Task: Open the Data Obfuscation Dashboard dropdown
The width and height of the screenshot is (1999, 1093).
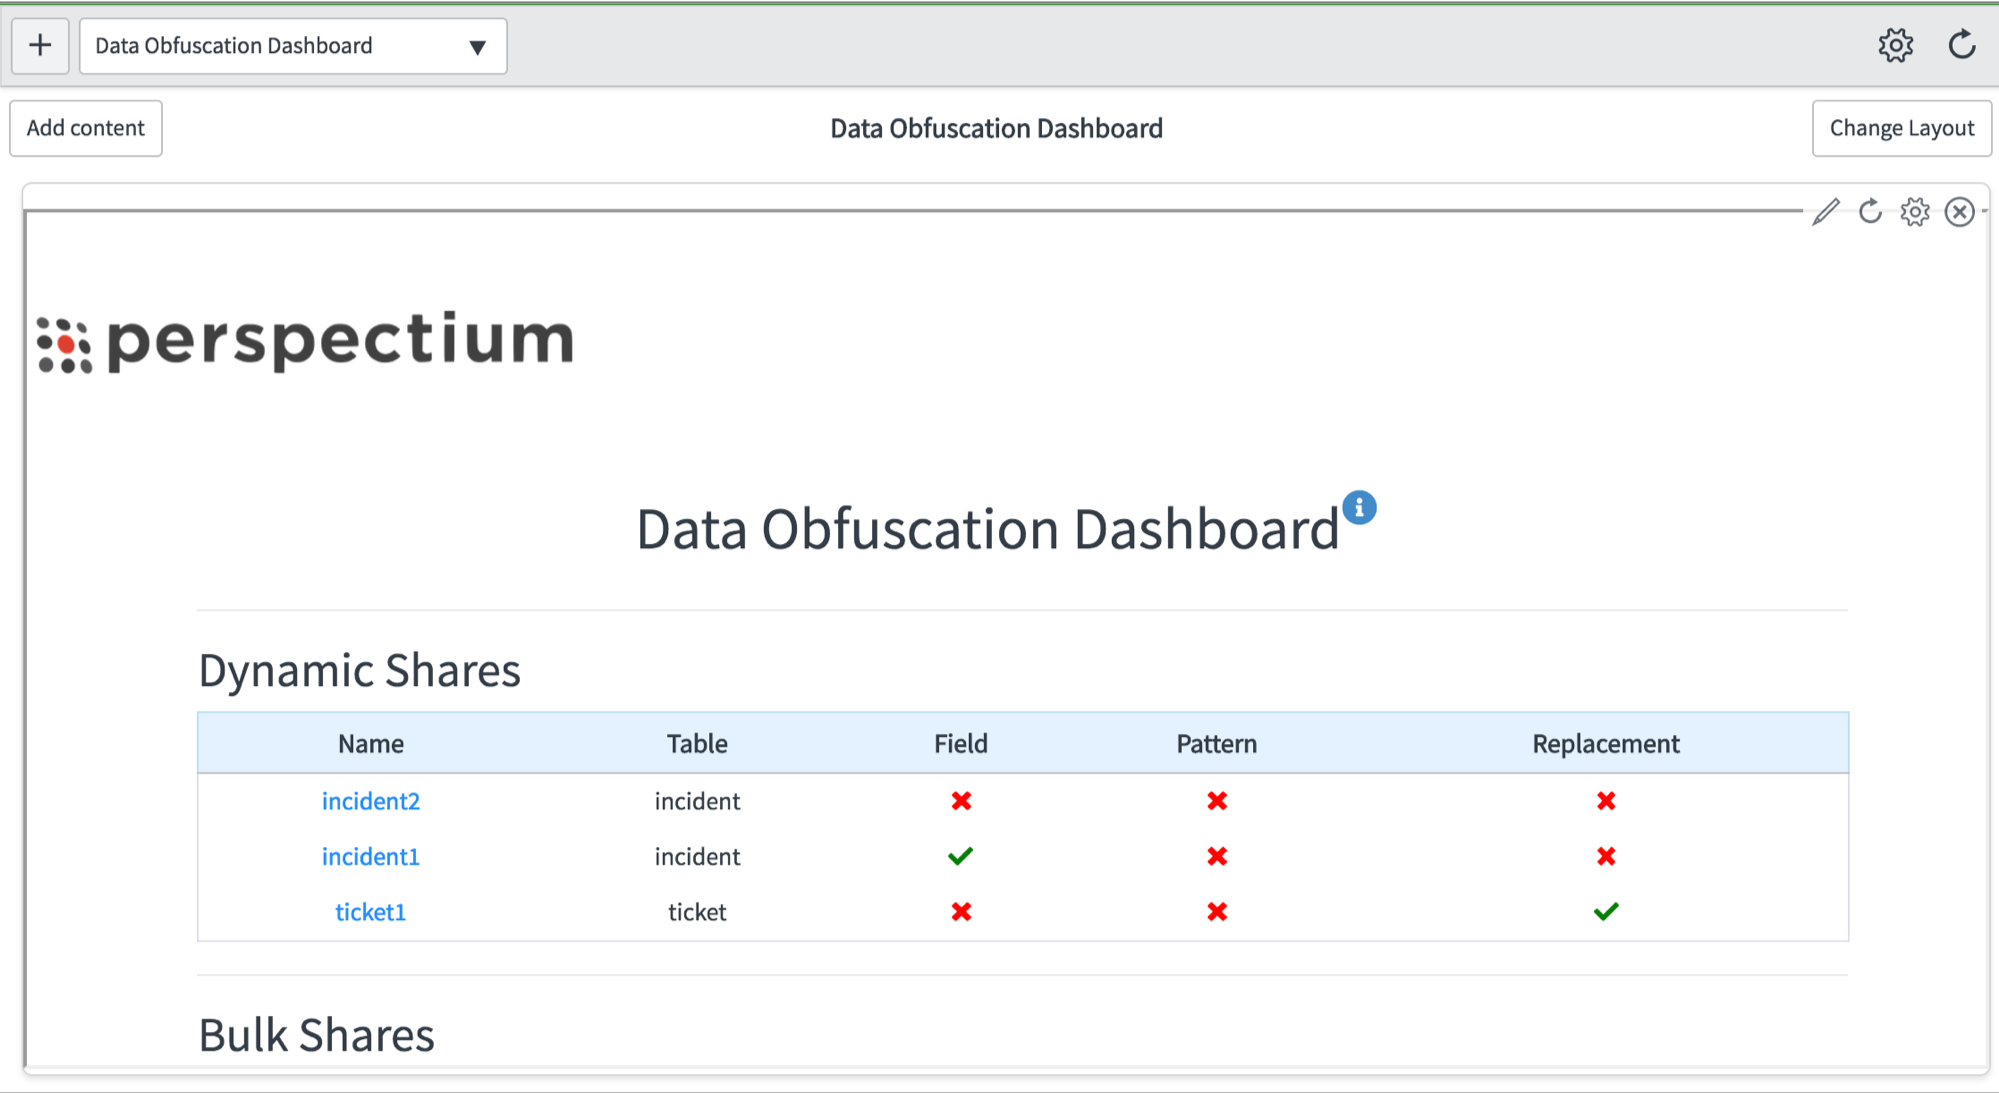Action: (x=293, y=46)
